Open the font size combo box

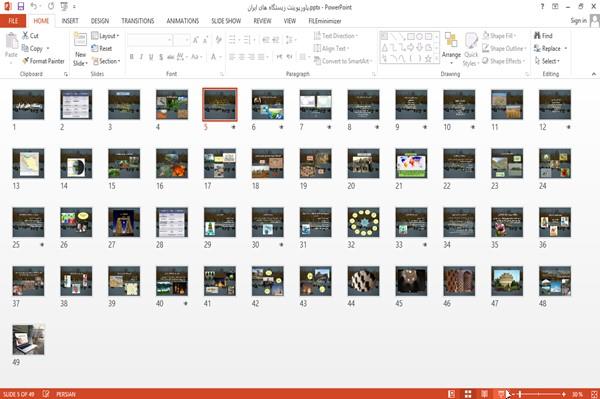[x=181, y=40]
